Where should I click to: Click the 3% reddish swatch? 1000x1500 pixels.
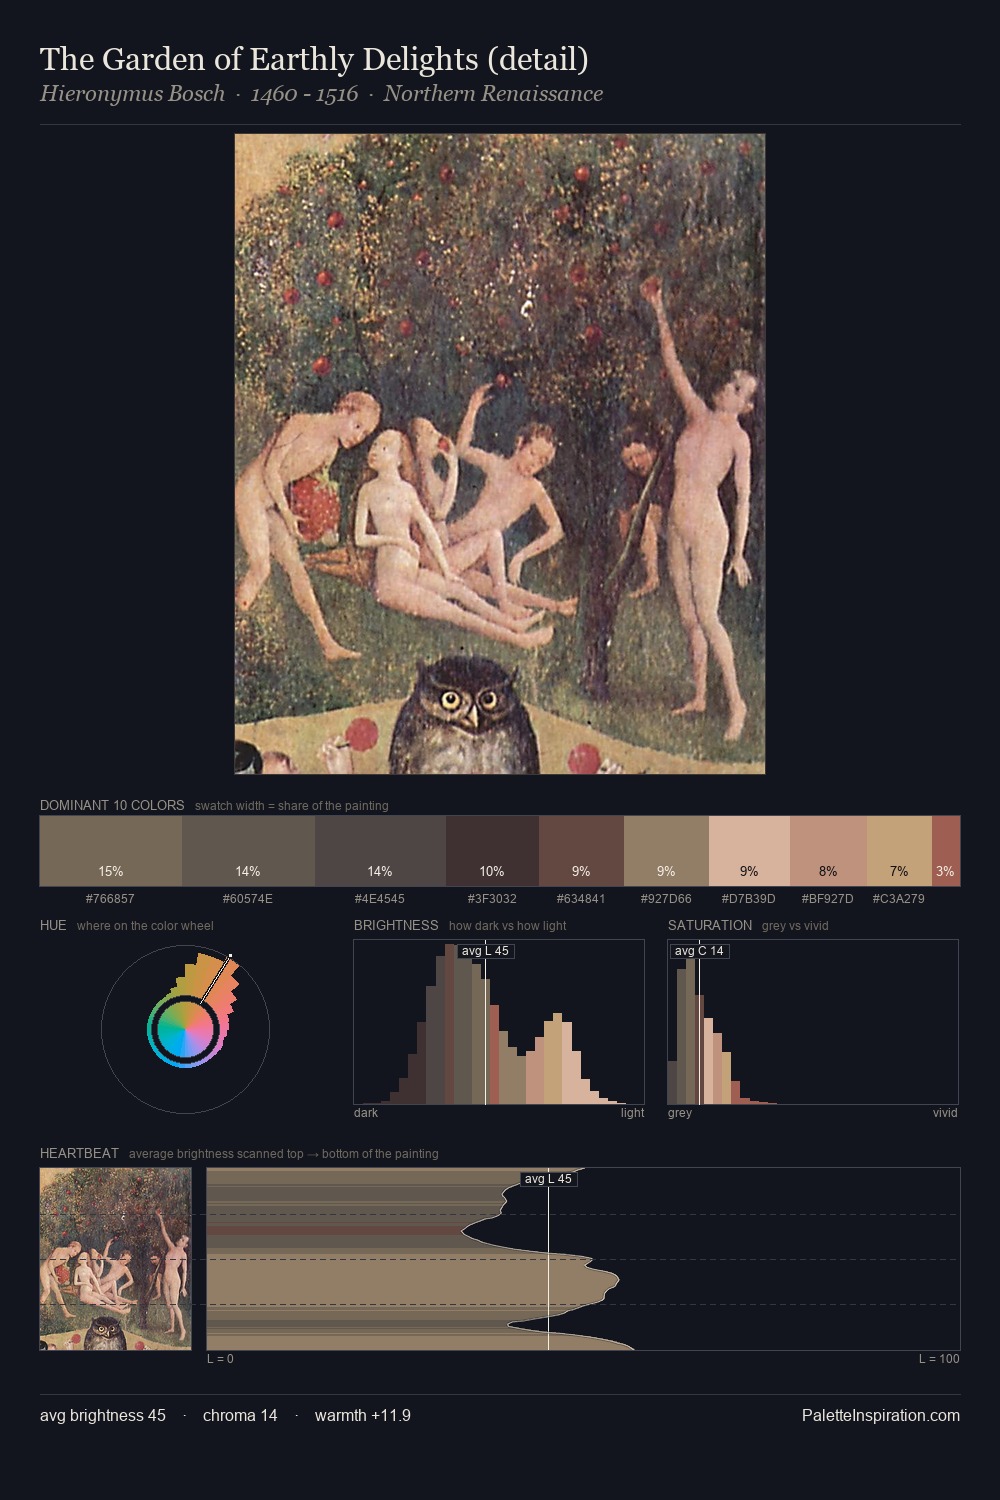coord(946,851)
